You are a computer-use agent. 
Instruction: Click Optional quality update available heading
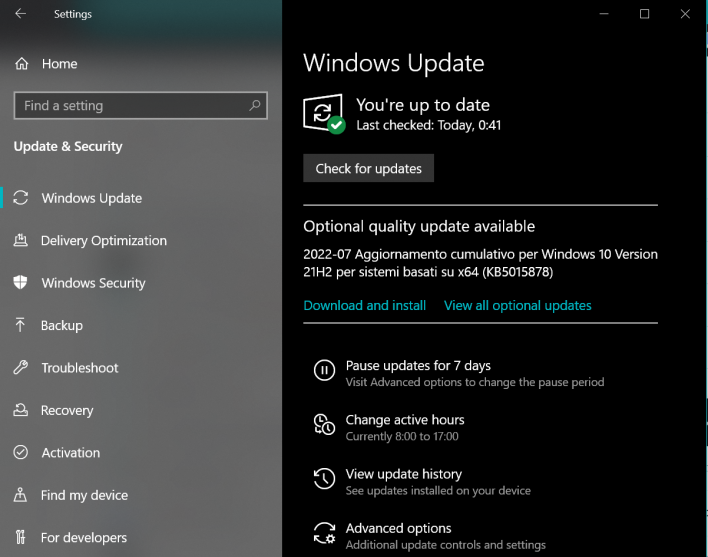[419, 226]
